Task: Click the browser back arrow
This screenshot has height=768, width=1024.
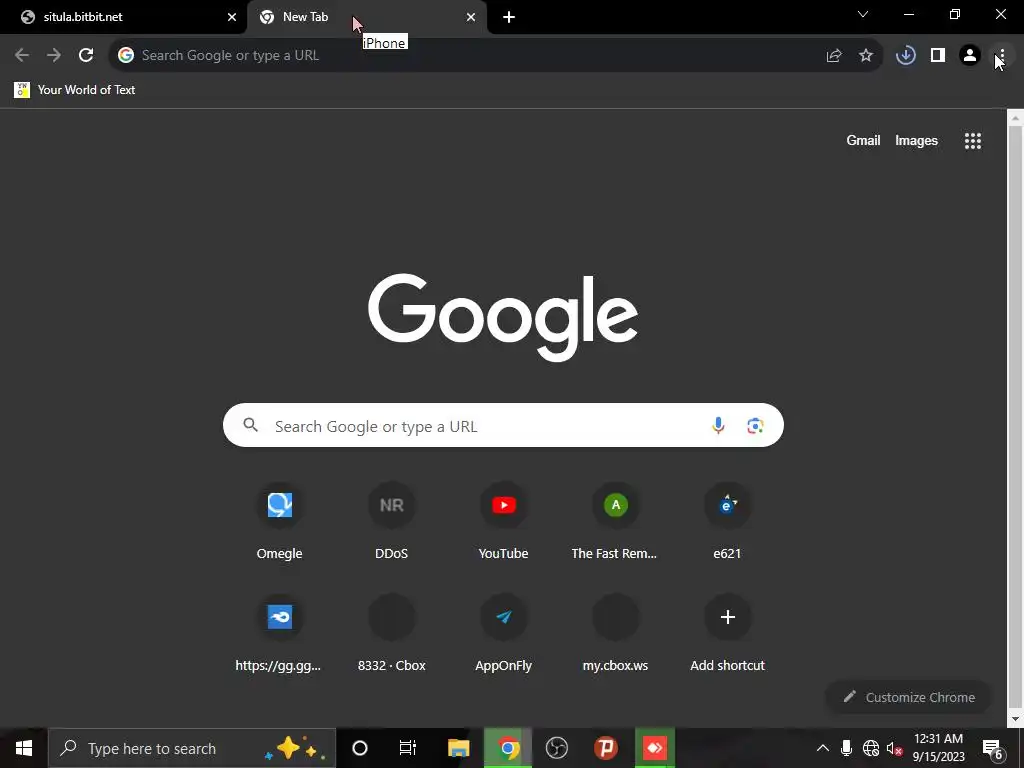Action: pyautogui.click(x=22, y=56)
